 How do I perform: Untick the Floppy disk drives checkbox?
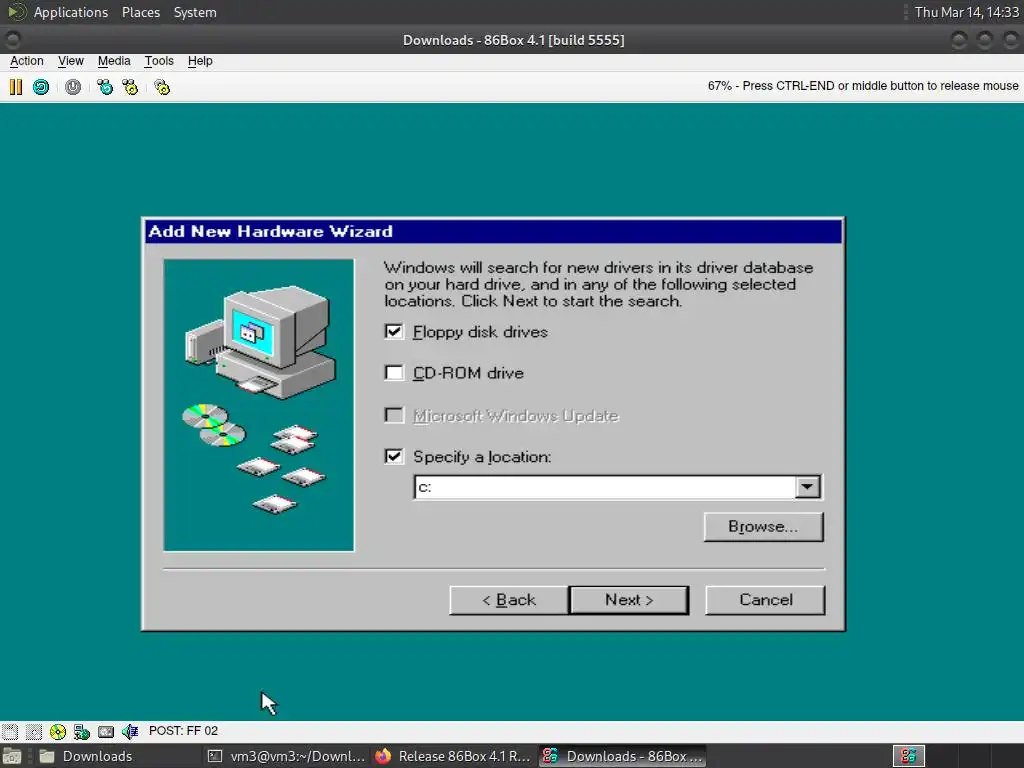[x=394, y=332]
